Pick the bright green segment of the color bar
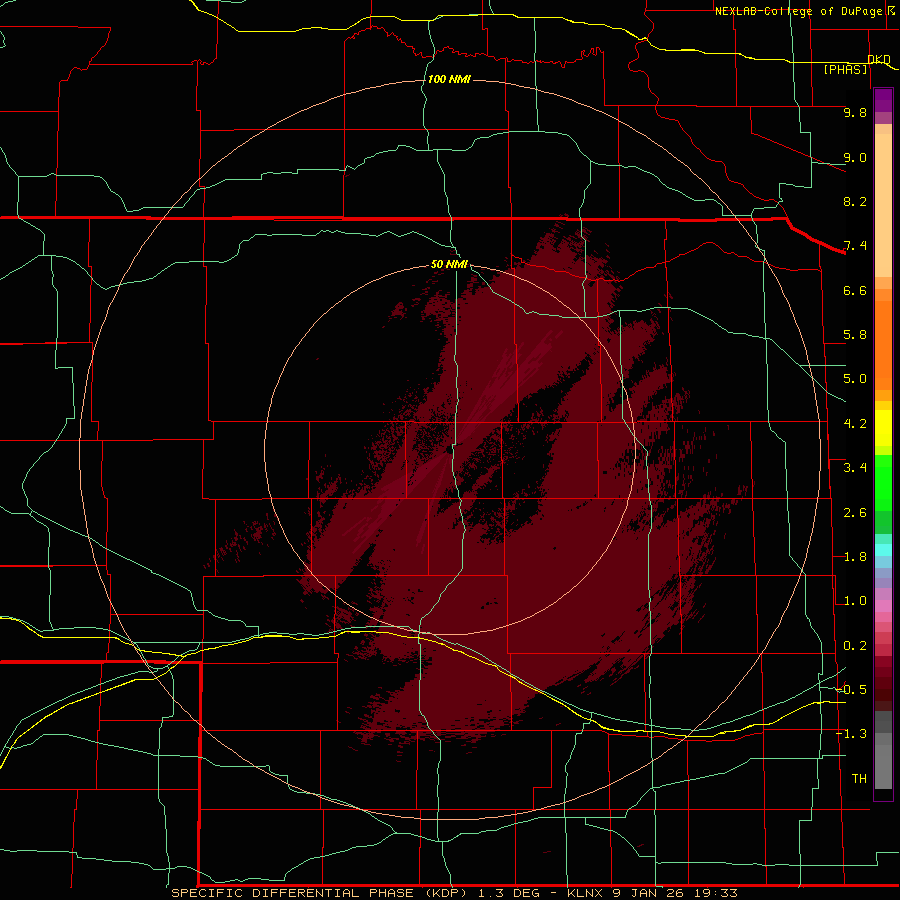This screenshot has width=900, height=900. pos(883,482)
